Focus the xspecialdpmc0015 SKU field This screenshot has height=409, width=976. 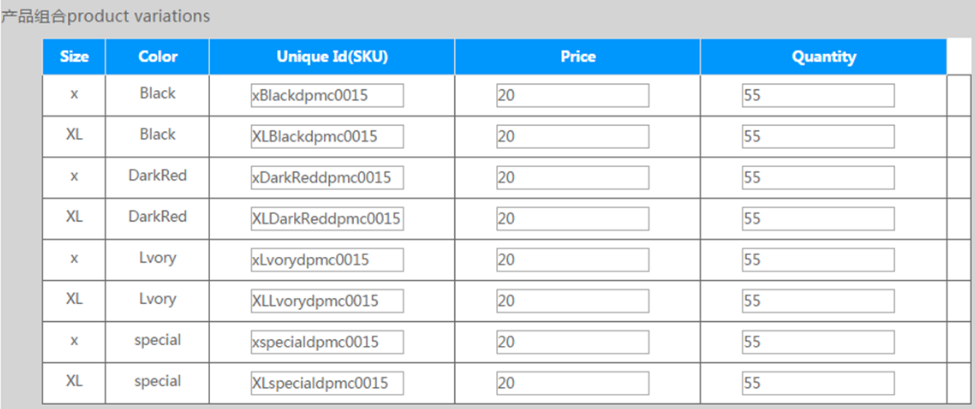pos(327,342)
